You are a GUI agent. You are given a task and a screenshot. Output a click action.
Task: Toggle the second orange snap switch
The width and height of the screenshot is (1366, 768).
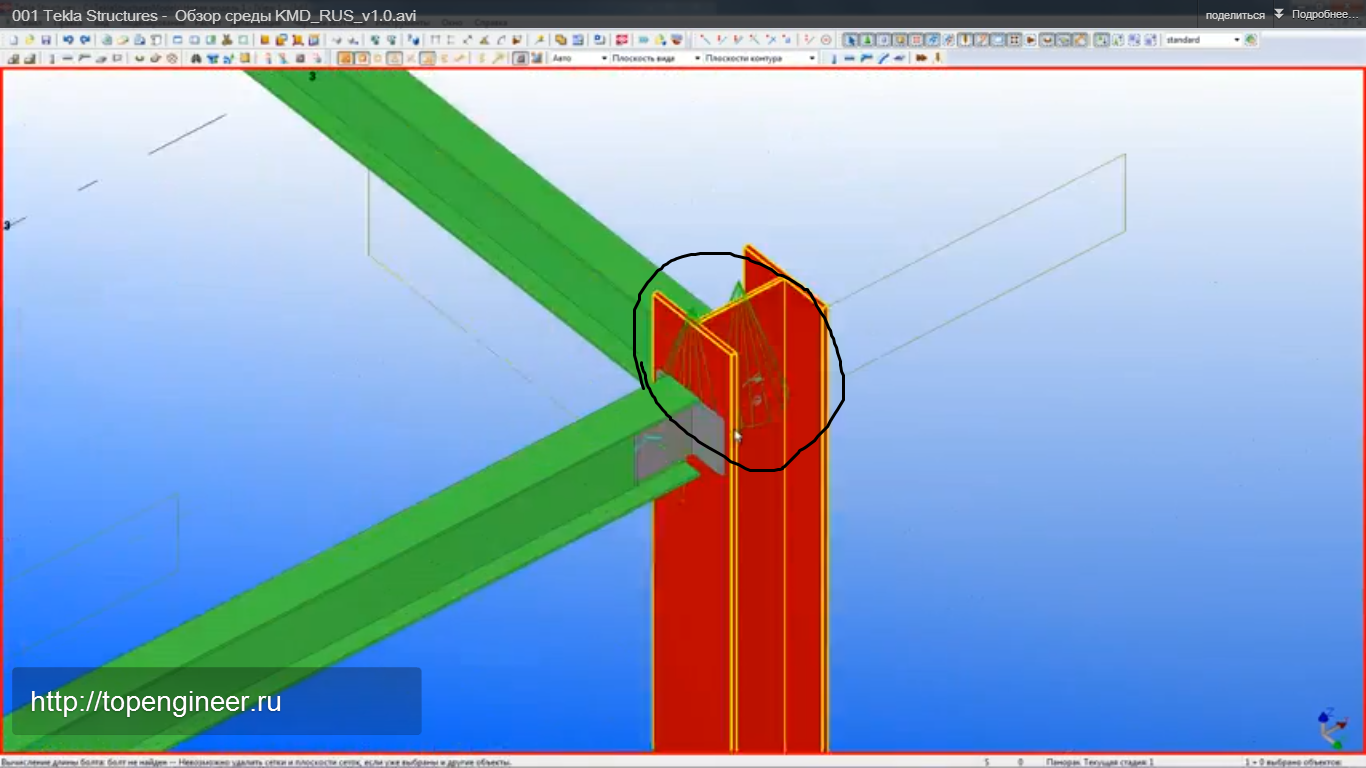[x=362, y=58]
